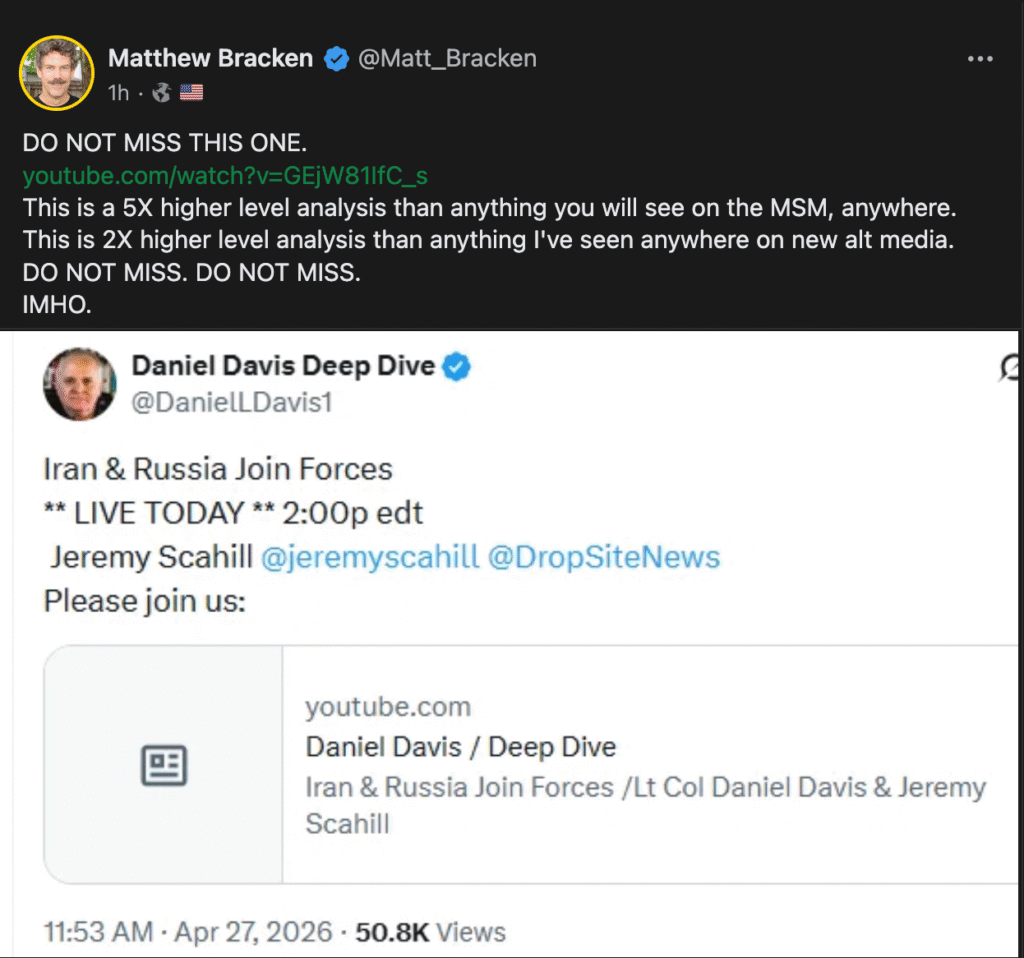Screen dimensions: 1024x958
Task: Open the @DropSiteNews mention
Action: coord(603,557)
